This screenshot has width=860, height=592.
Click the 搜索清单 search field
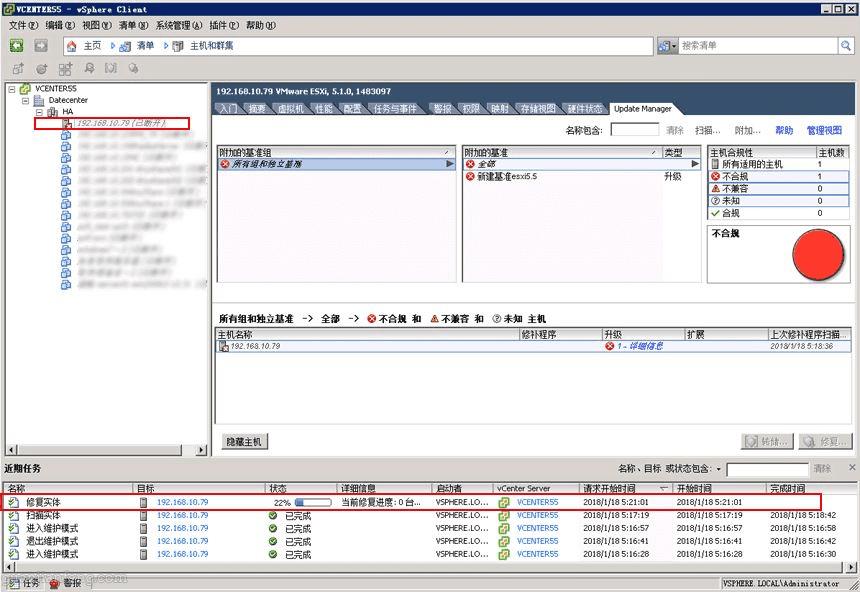757,46
